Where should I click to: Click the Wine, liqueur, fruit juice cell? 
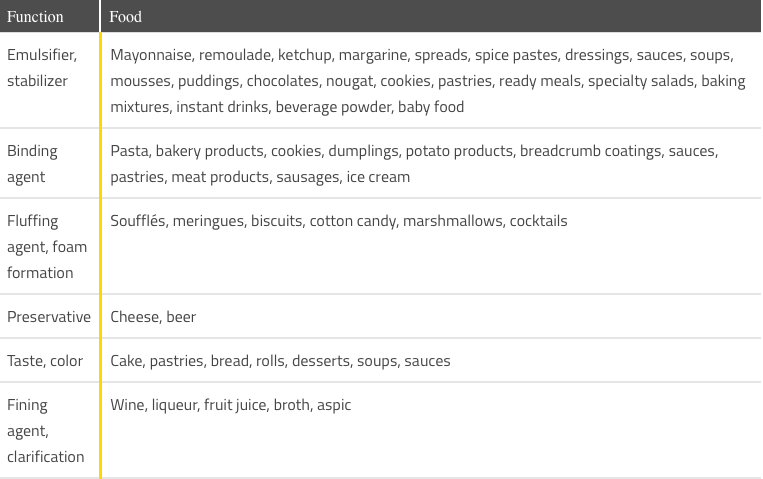[x=431, y=430]
